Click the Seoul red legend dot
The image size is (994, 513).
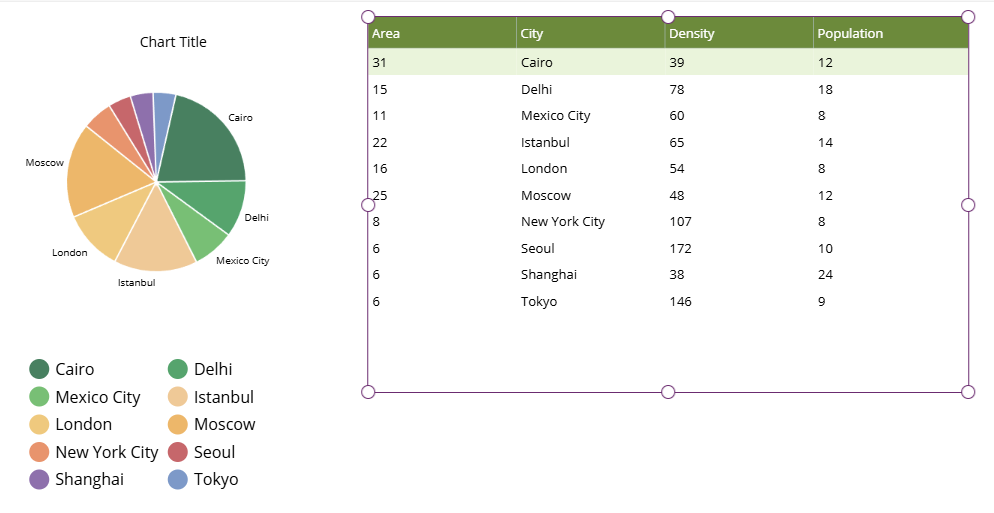click(x=178, y=452)
